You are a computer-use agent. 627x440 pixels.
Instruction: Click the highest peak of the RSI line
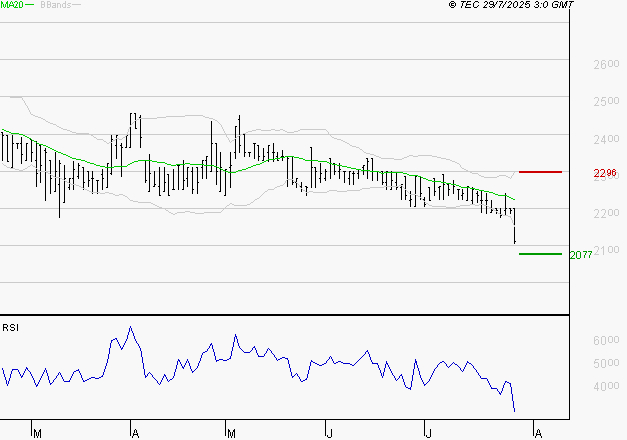(x=129, y=327)
